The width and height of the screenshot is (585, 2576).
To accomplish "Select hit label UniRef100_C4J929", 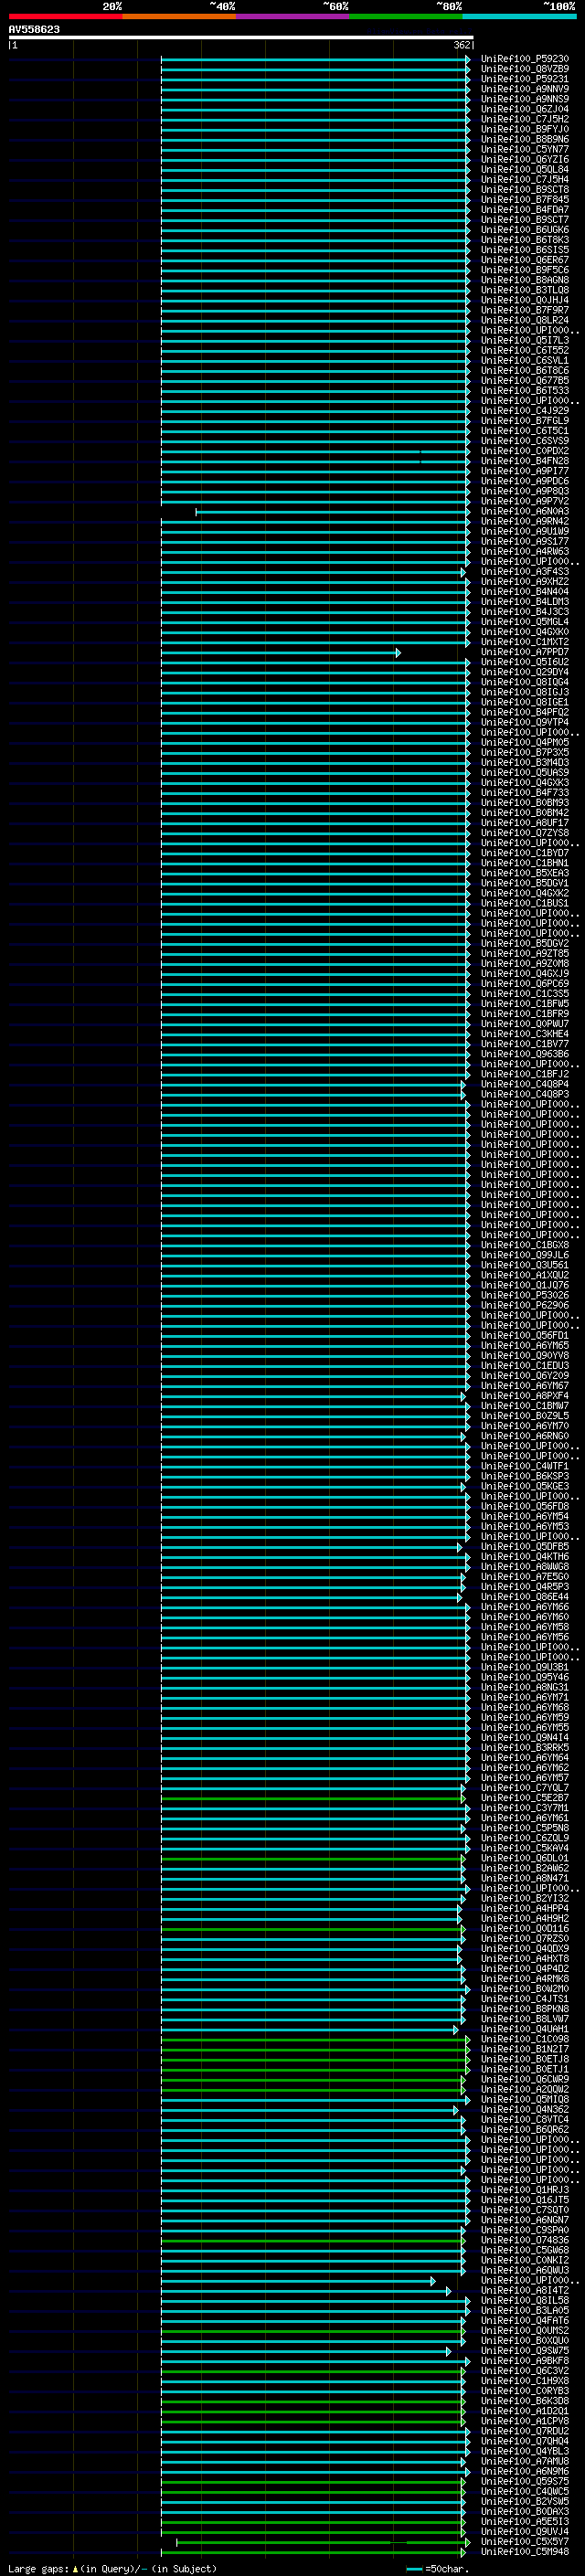I will (x=524, y=411).
